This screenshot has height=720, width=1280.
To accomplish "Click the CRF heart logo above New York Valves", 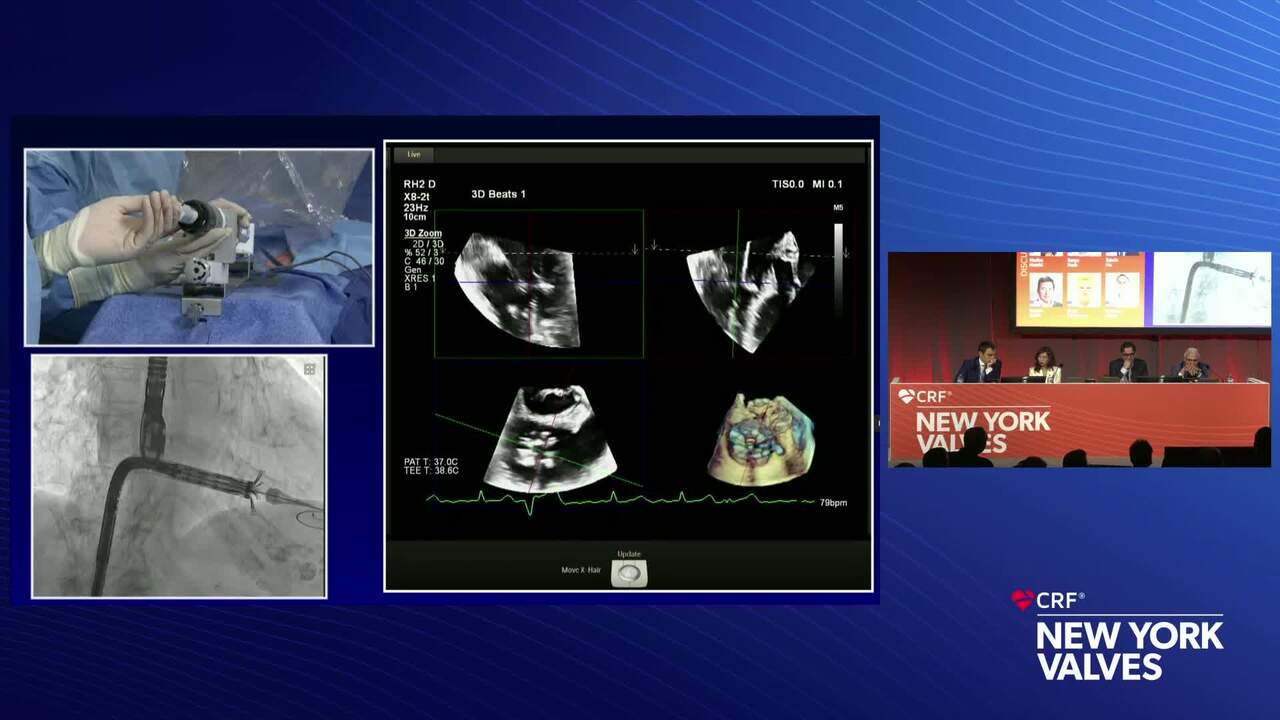I will 1022,600.
